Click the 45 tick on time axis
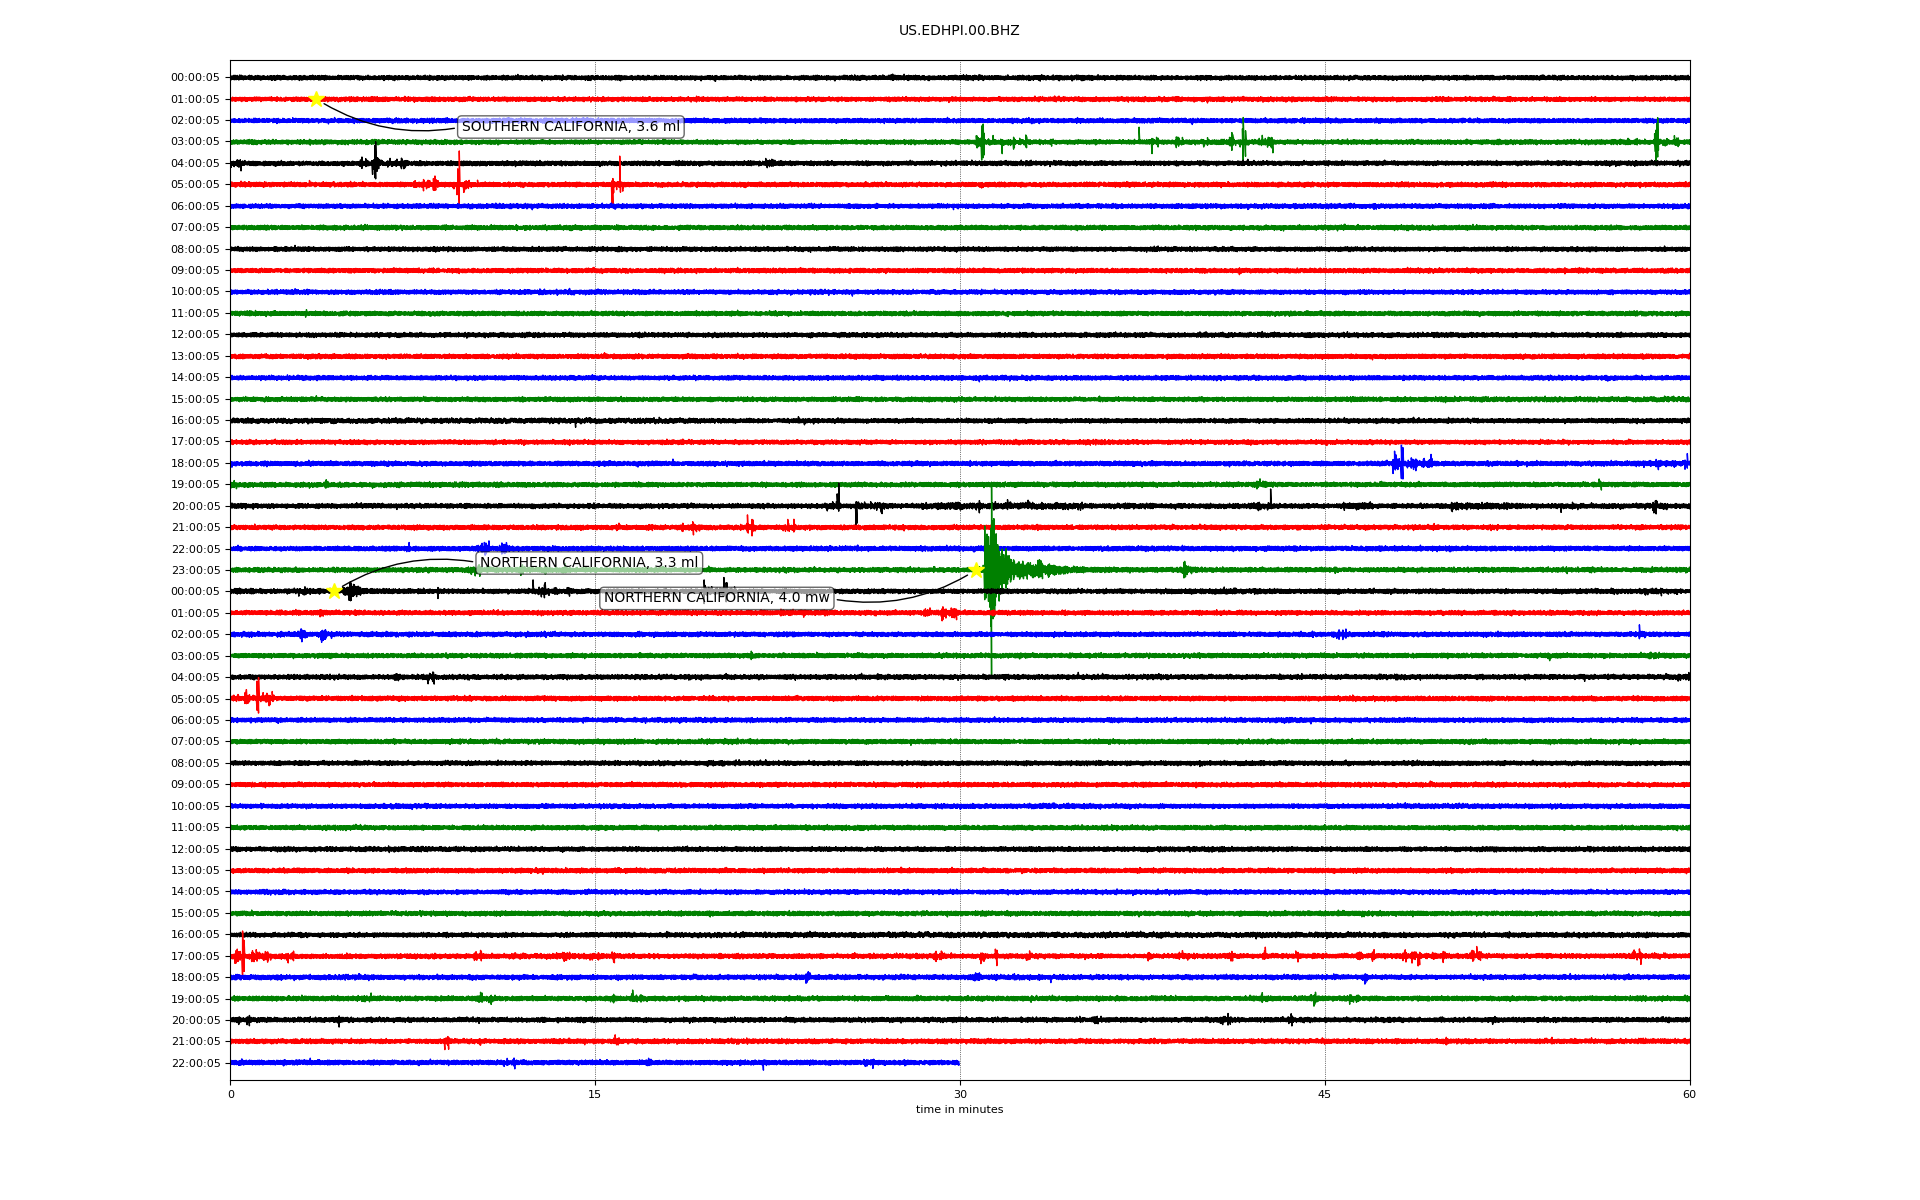The width and height of the screenshot is (1920, 1200). coord(1325,1094)
